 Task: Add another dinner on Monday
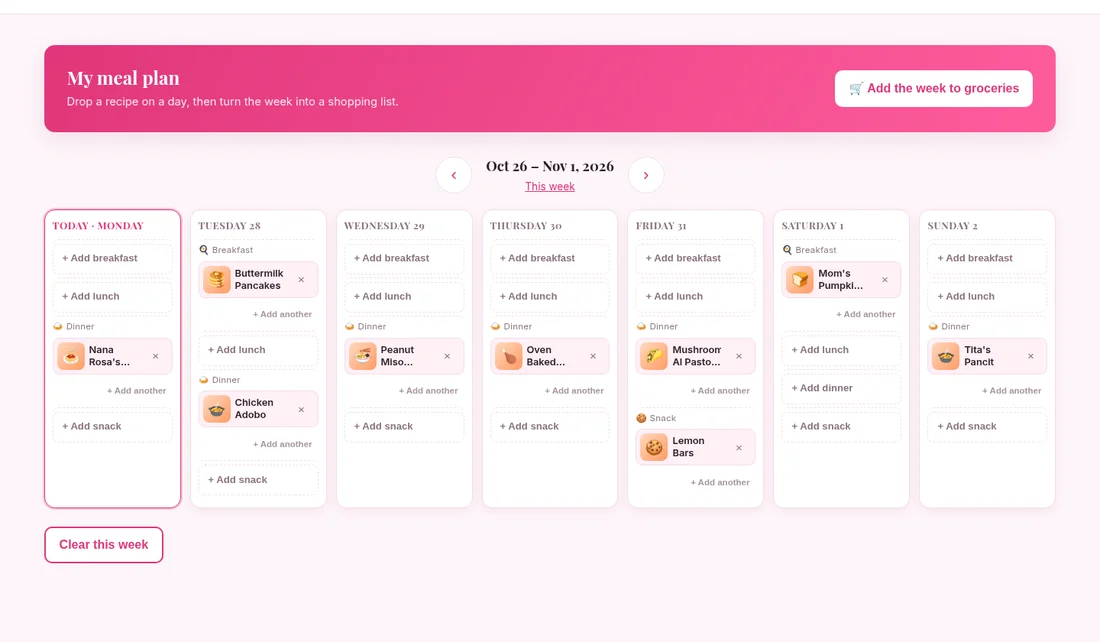pos(137,391)
